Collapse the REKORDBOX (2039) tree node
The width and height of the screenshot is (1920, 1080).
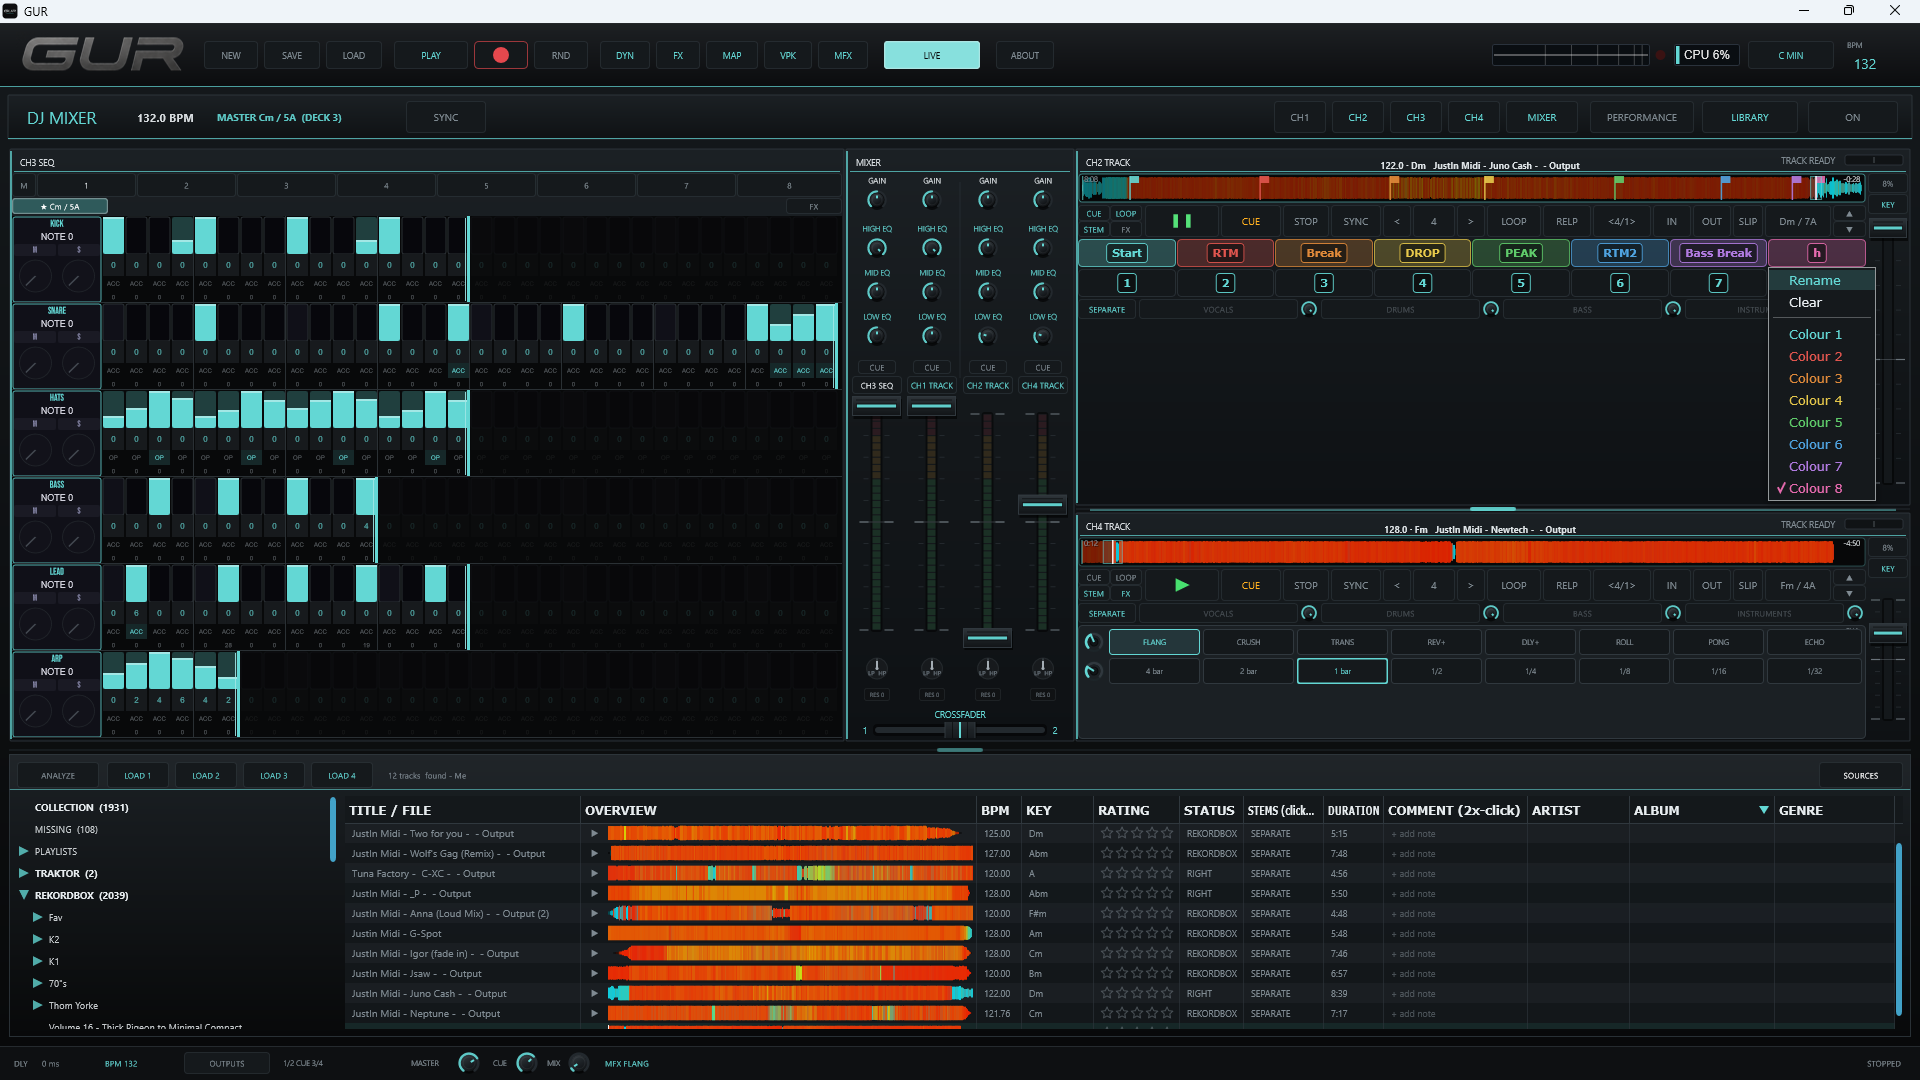(23, 895)
